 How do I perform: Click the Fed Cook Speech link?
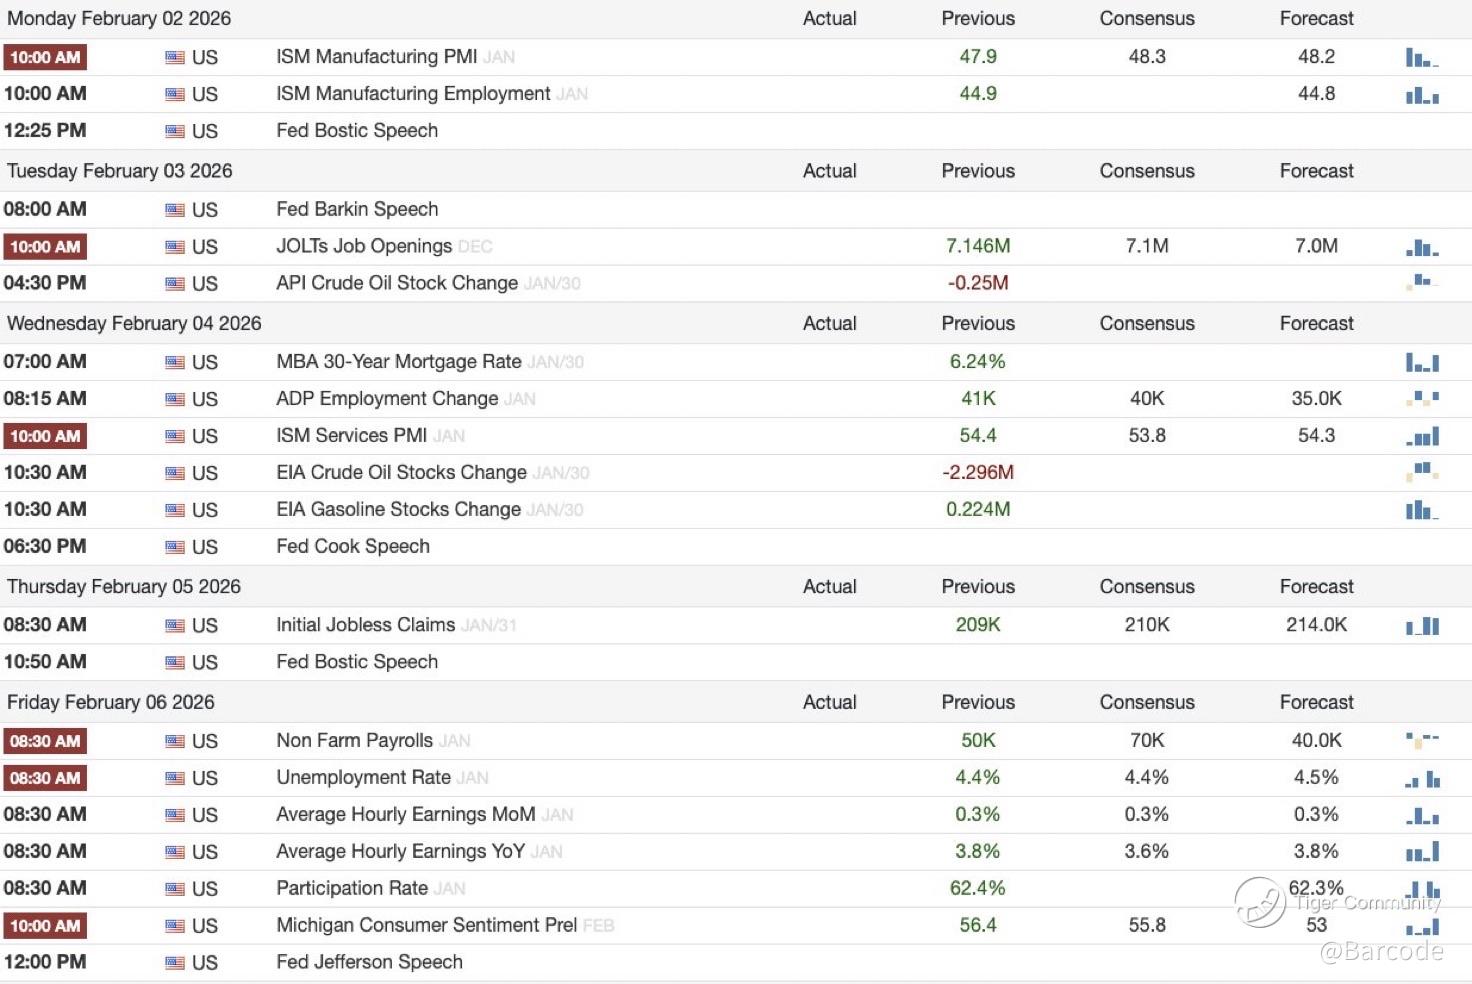click(x=353, y=546)
